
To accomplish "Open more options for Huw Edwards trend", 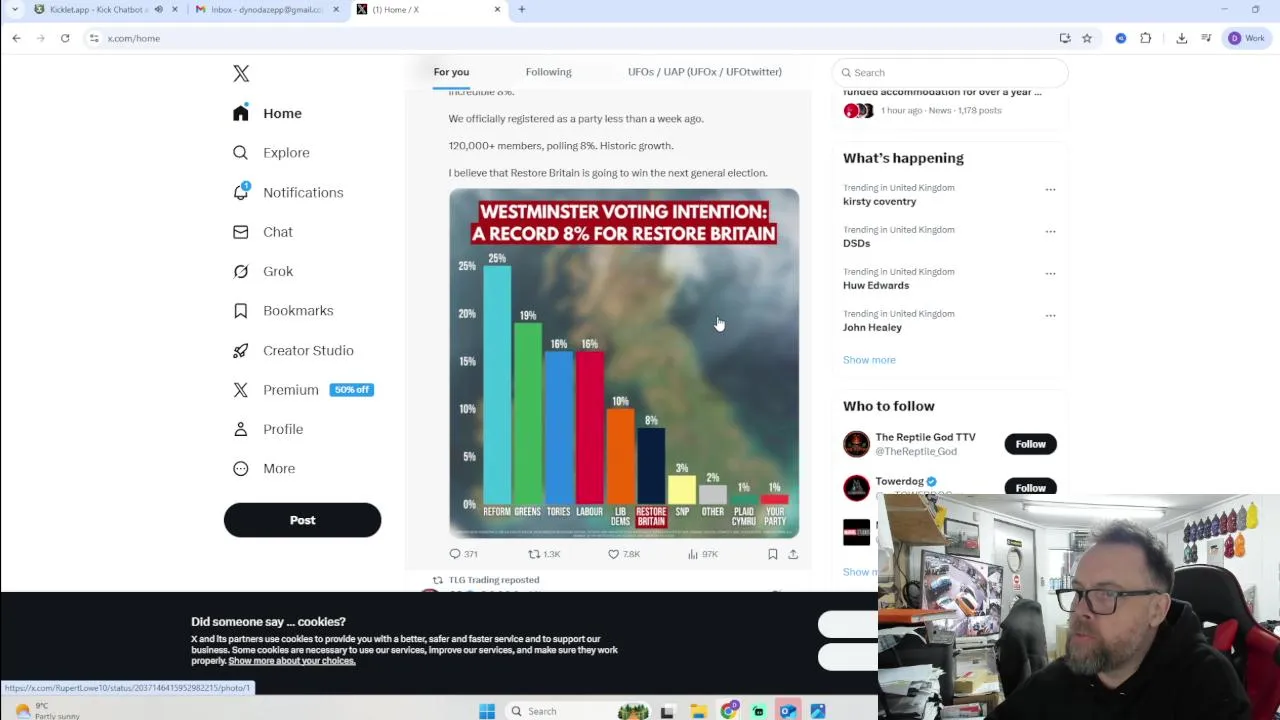I will pyautogui.click(x=1050, y=273).
